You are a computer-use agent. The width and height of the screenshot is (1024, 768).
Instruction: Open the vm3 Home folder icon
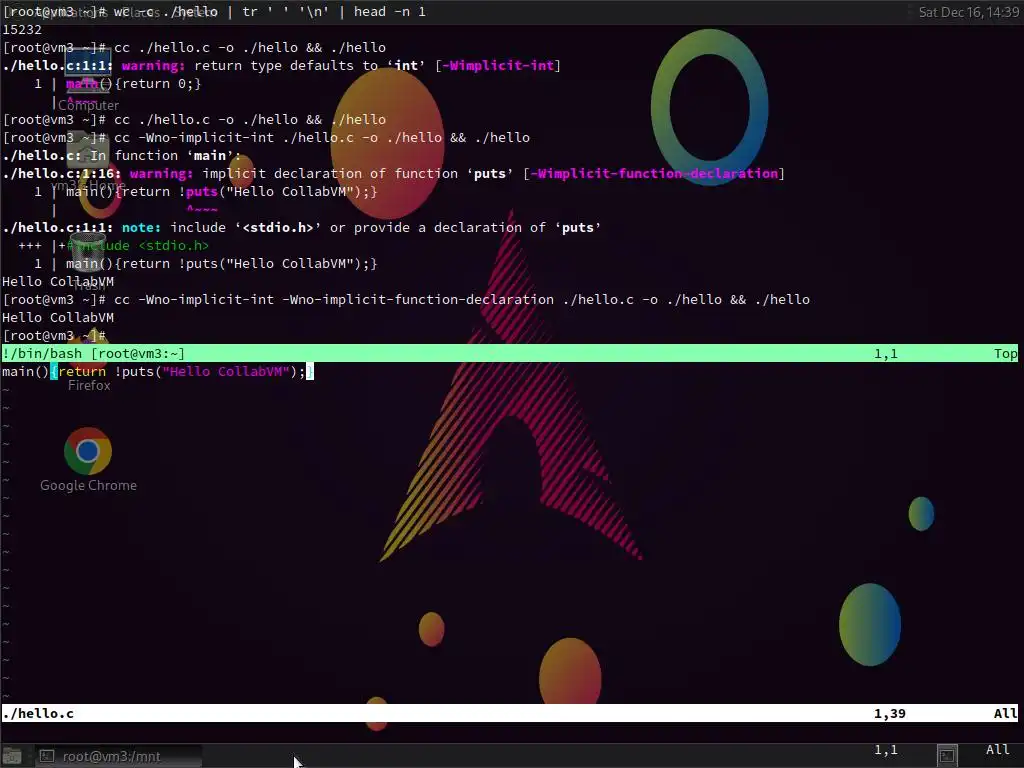tap(88, 152)
